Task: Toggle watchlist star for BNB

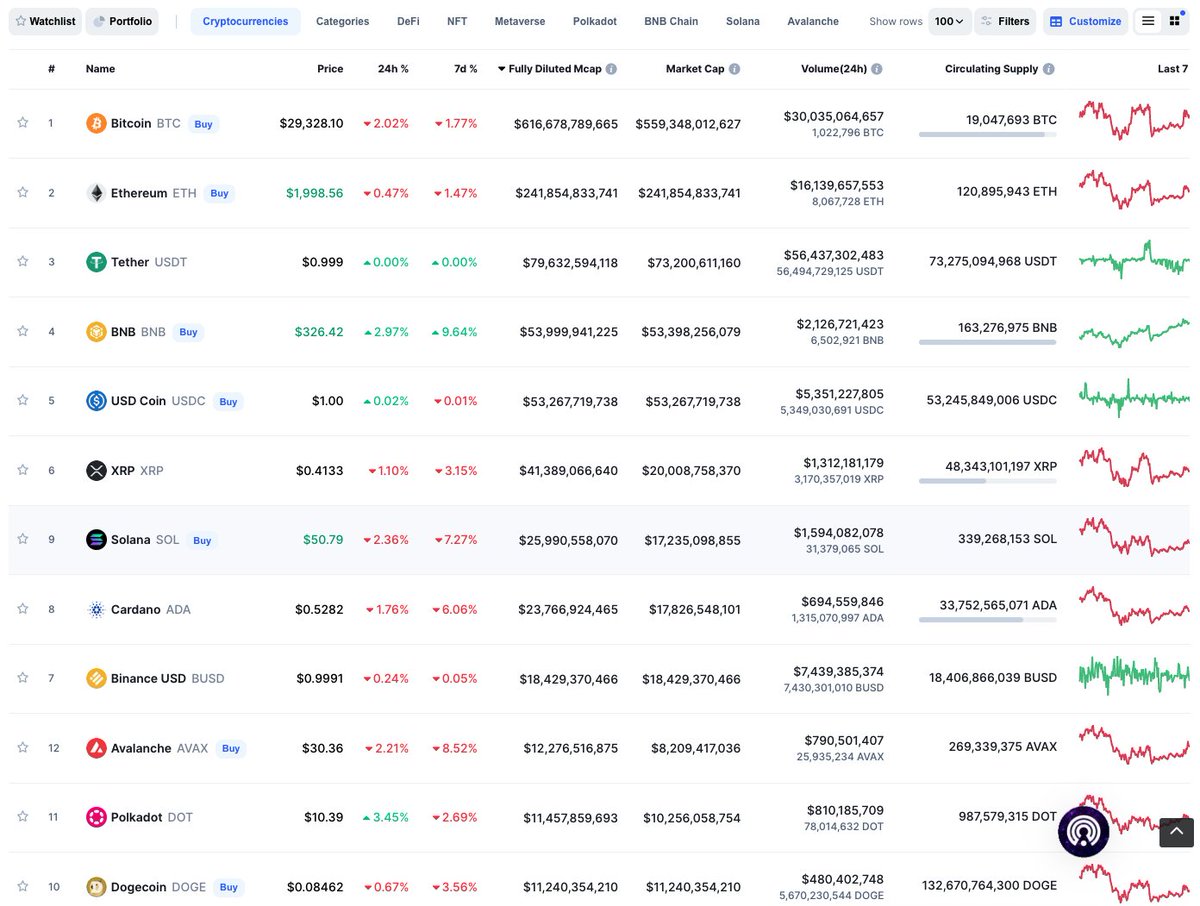Action: pos(22,331)
